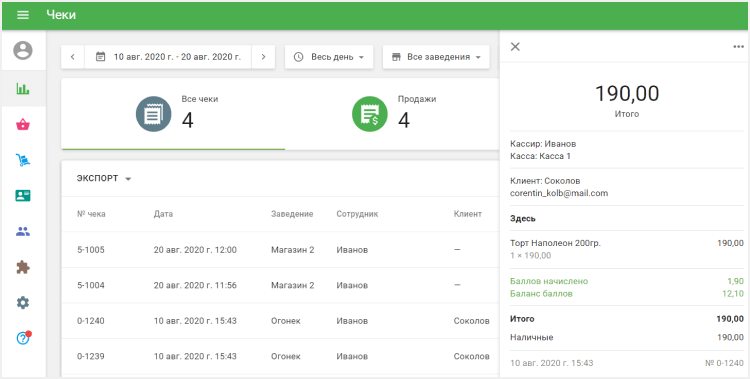Screen dimensions: 750x379
Task: Close the receipt detail panel
Action: coord(515,46)
